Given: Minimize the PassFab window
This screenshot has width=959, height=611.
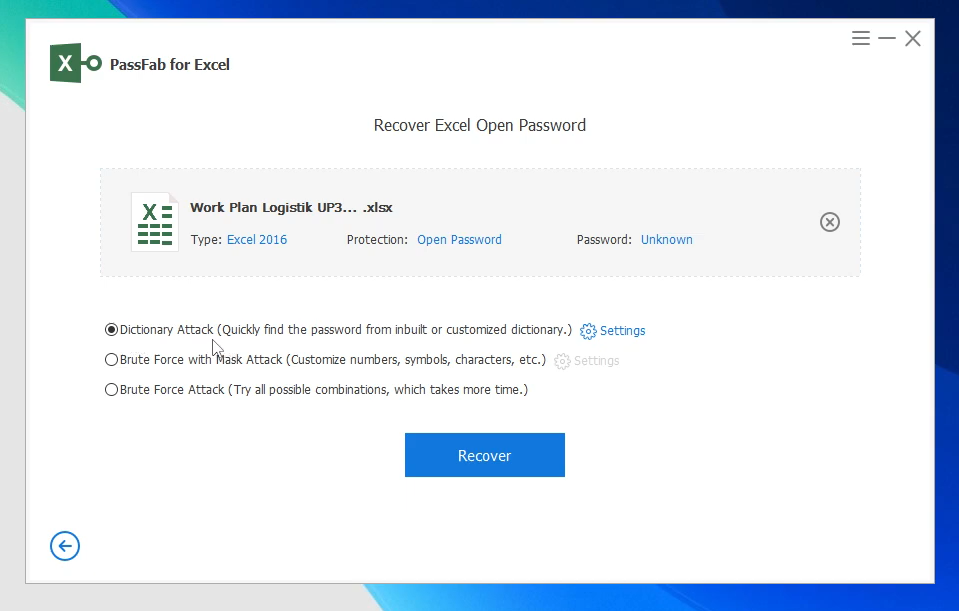Looking at the screenshot, I should 887,39.
